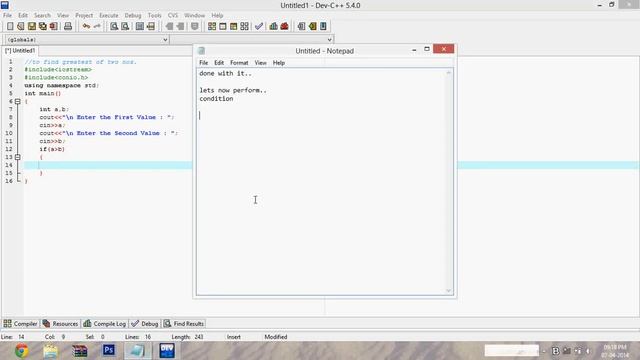
Task: Open the (globals) class dropdown
Action: pyautogui.click(x=165, y=40)
